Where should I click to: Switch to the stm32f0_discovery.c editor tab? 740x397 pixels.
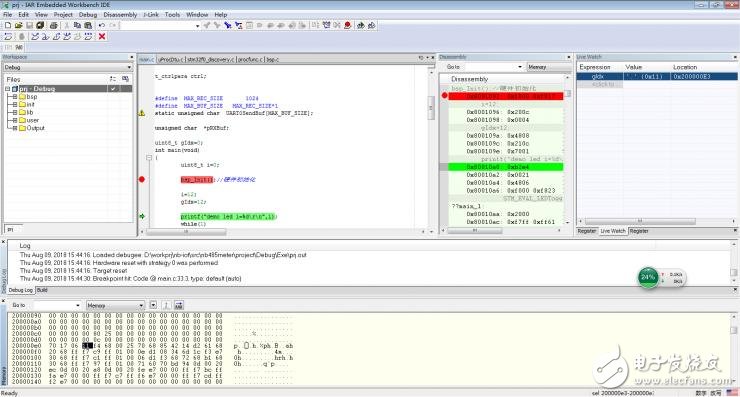point(210,59)
